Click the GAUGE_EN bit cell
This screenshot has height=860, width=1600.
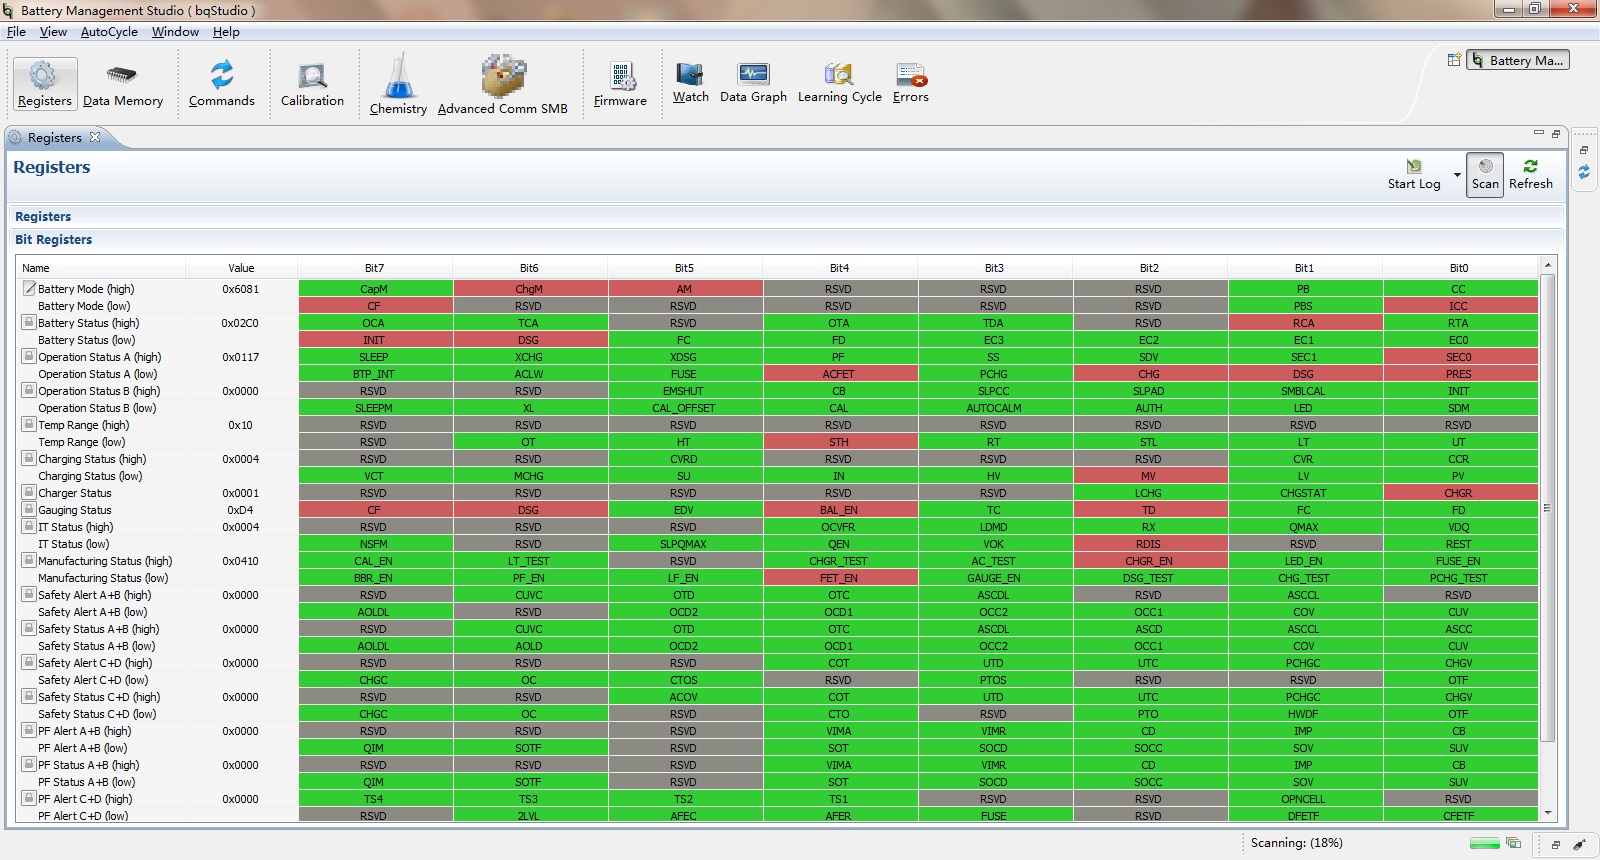click(995, 578)
